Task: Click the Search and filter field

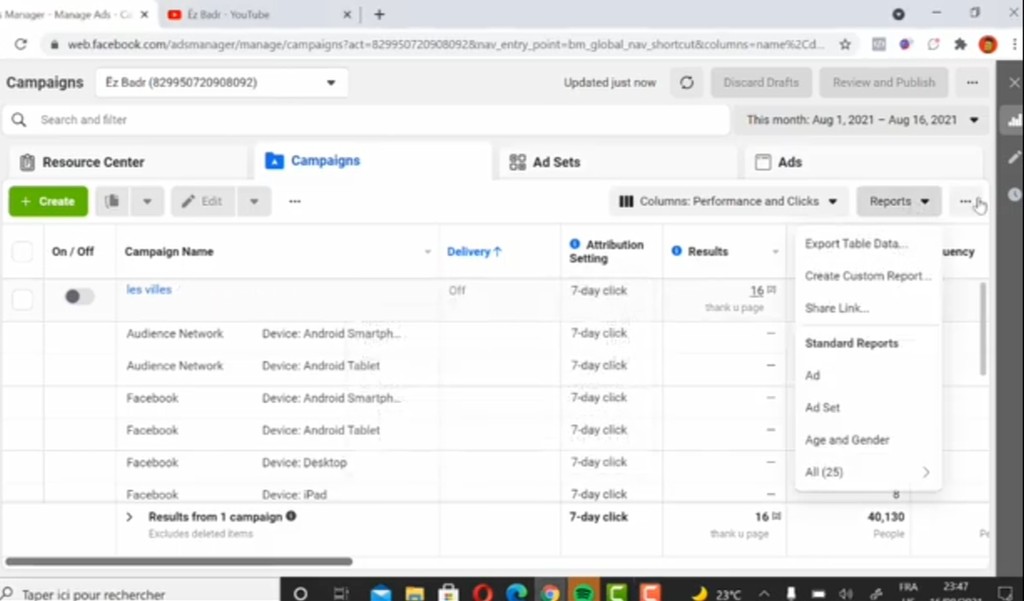Action: click(366, 120)
